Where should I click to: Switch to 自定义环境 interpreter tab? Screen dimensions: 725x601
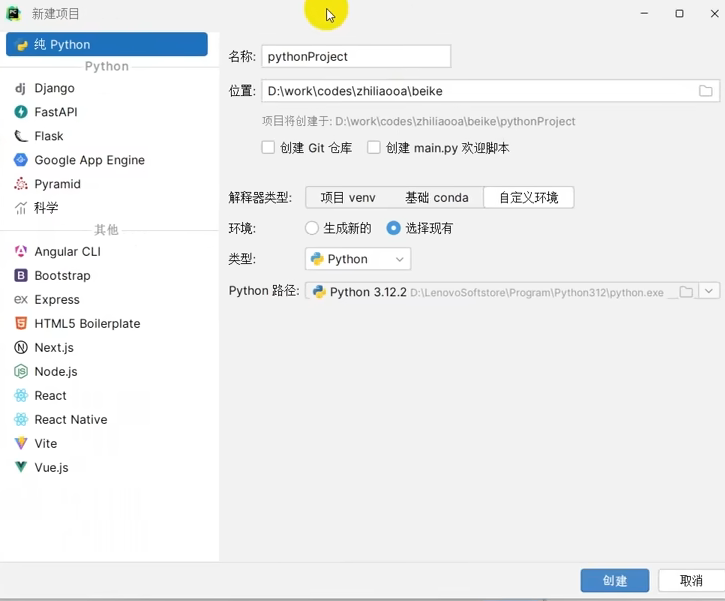pyautogui.click(x=528, y=197)
